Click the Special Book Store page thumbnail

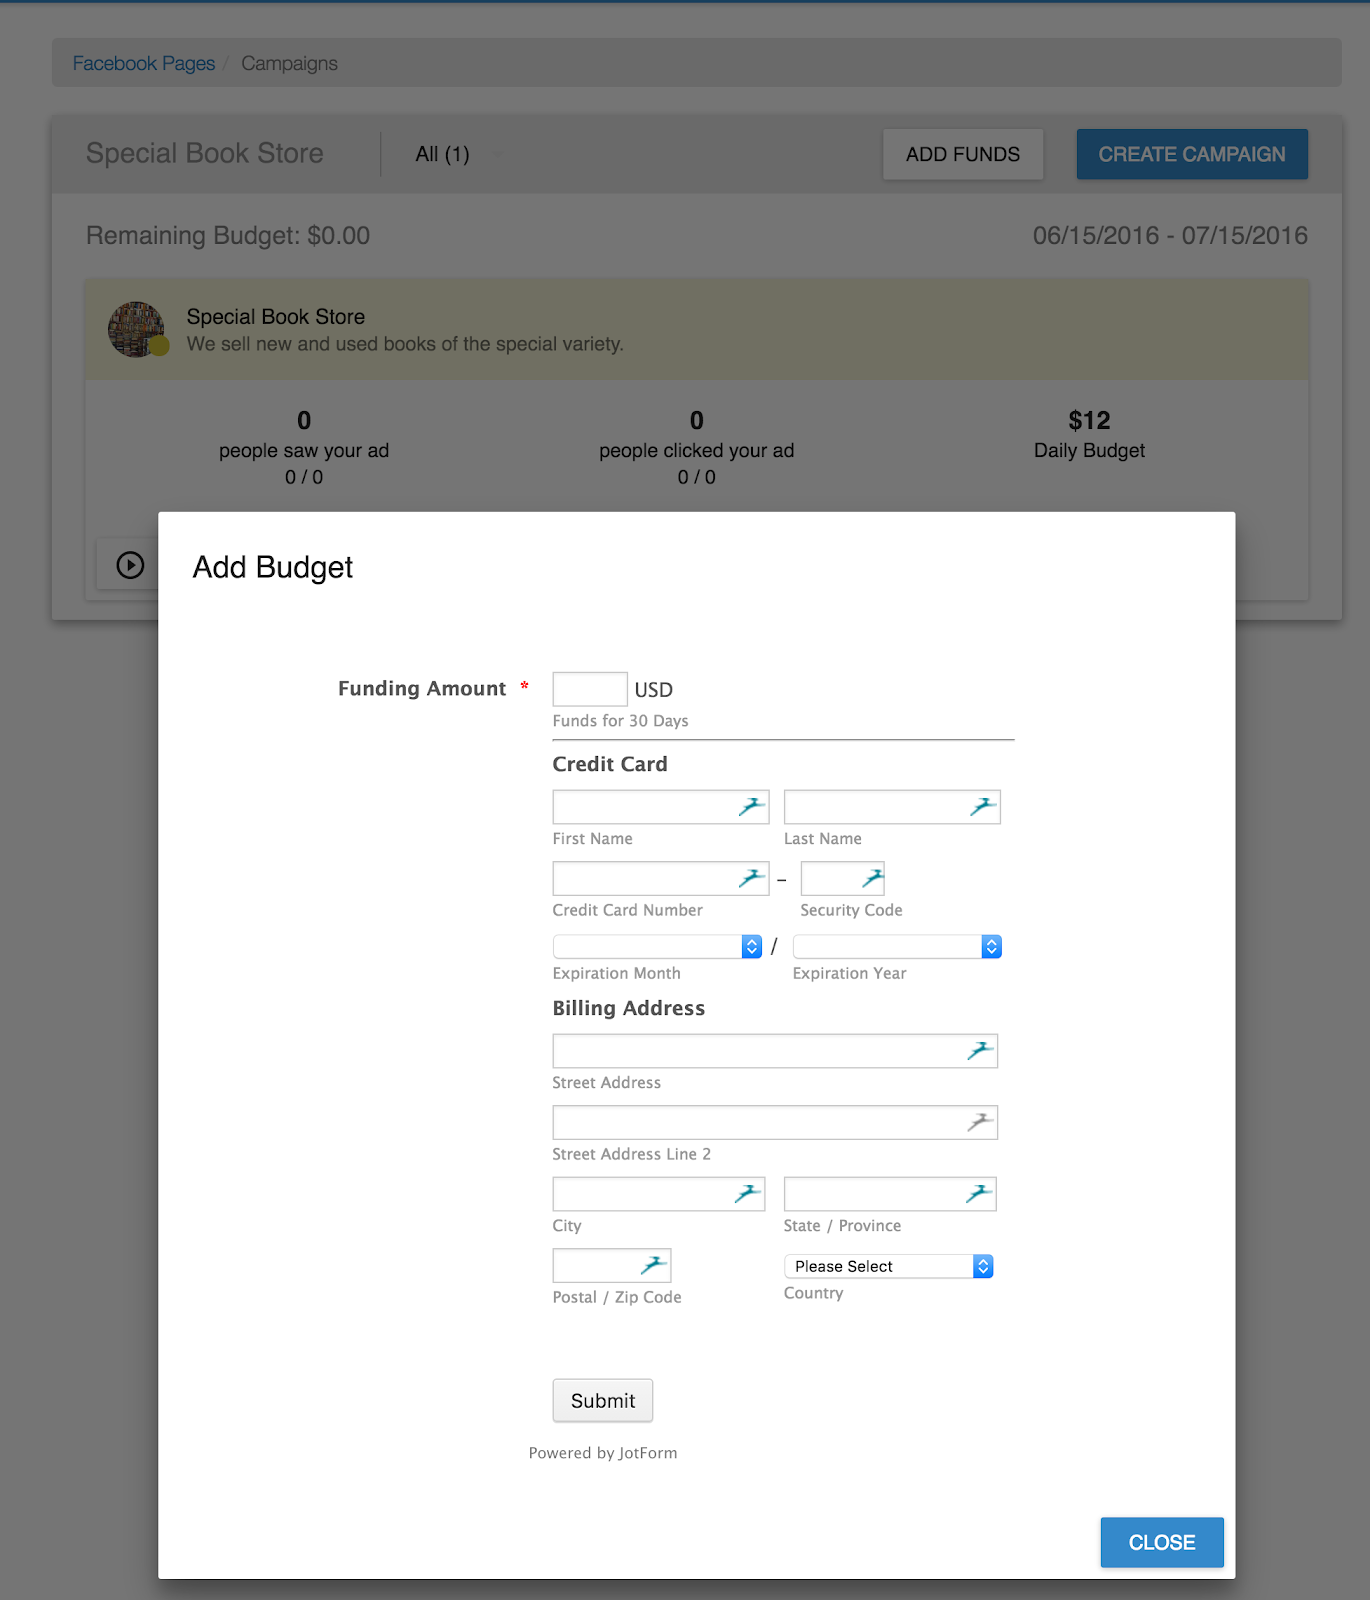(x=137, y=329)
